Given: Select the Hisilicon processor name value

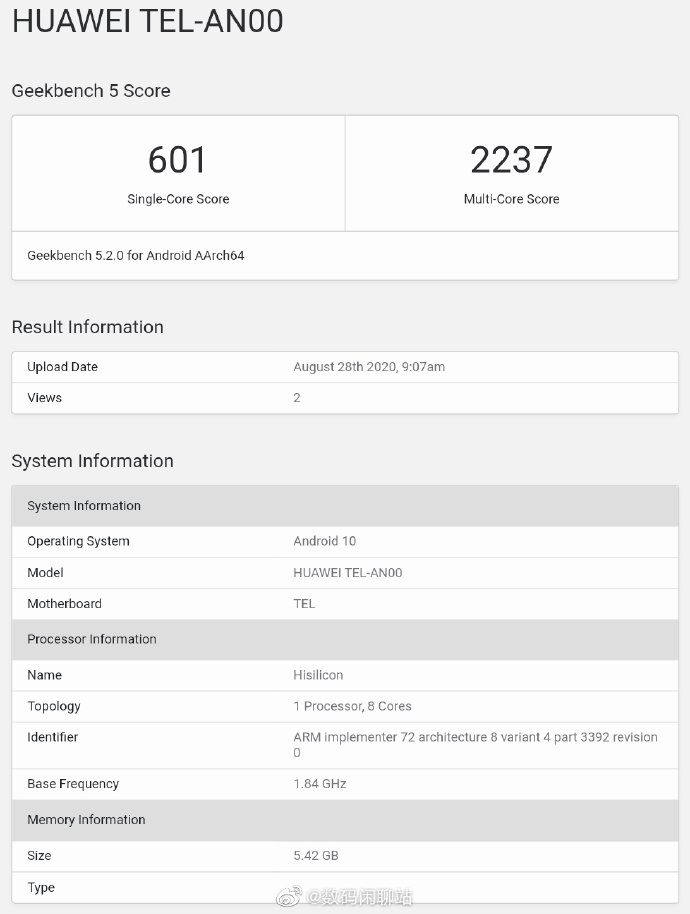Looking at the screenshot, I should tap(318, 675).
